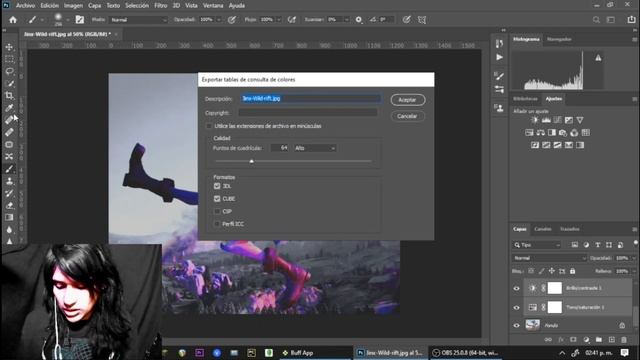
Task: Open Opacidad dropdown in options bar
Action: (219, 20)
